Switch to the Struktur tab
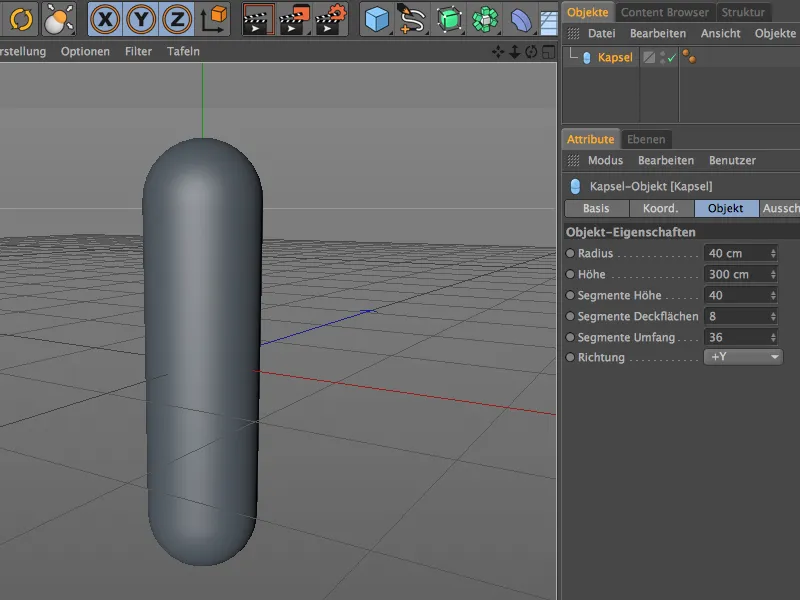The height and width of the screenshot is (600, 800). point(743,12)
